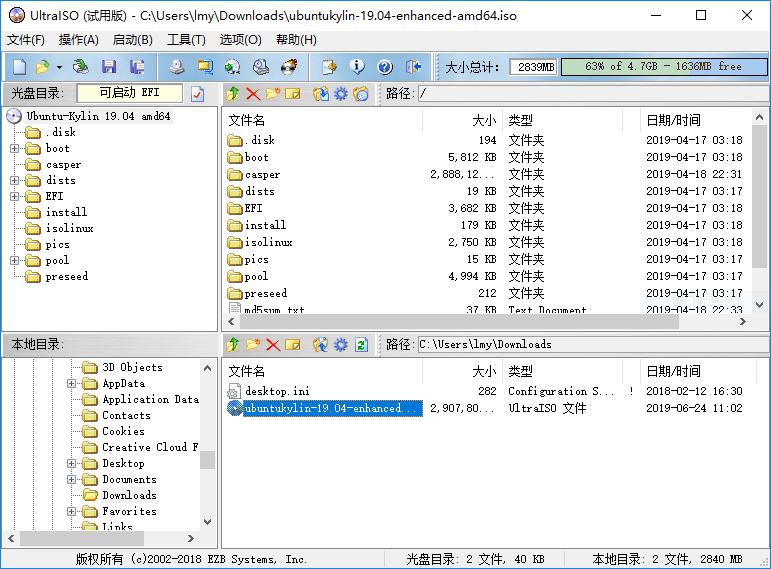This screenshot has height=569, width=771.
Task: Click the Open CD/DVD toolbar icon
Action: click(80, 67)
